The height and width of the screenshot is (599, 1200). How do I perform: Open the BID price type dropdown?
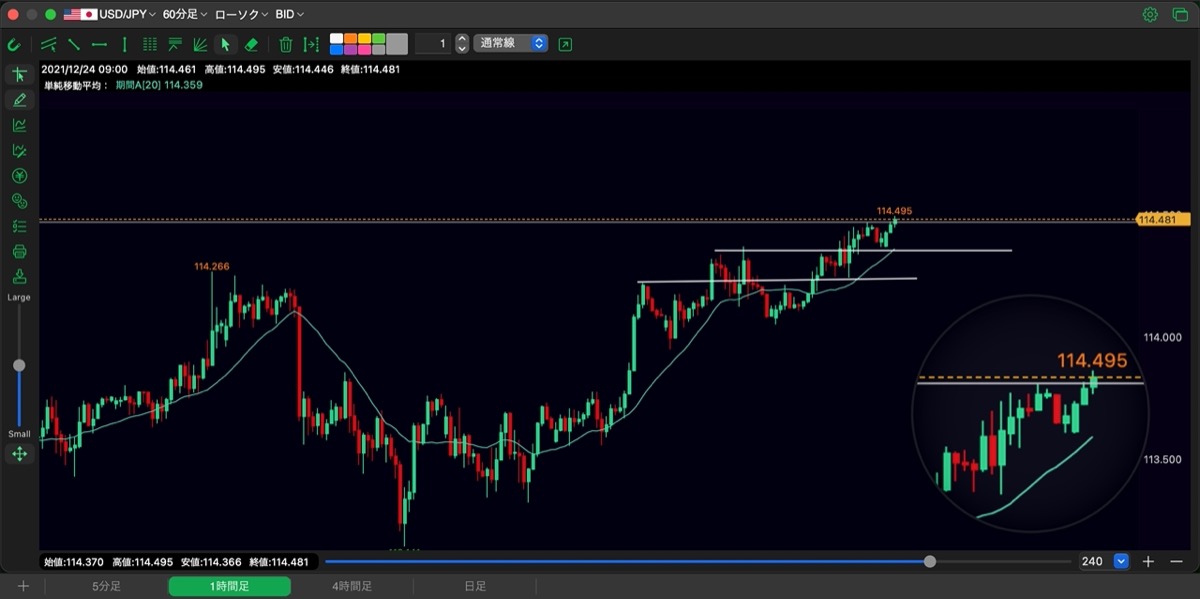290,14
